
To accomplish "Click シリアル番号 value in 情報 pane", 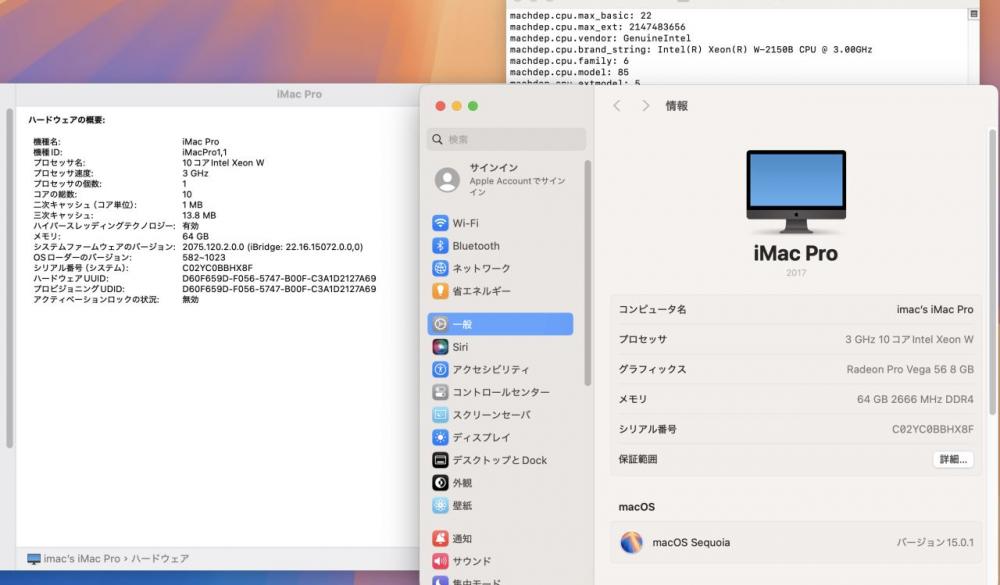I will point(932,429).
